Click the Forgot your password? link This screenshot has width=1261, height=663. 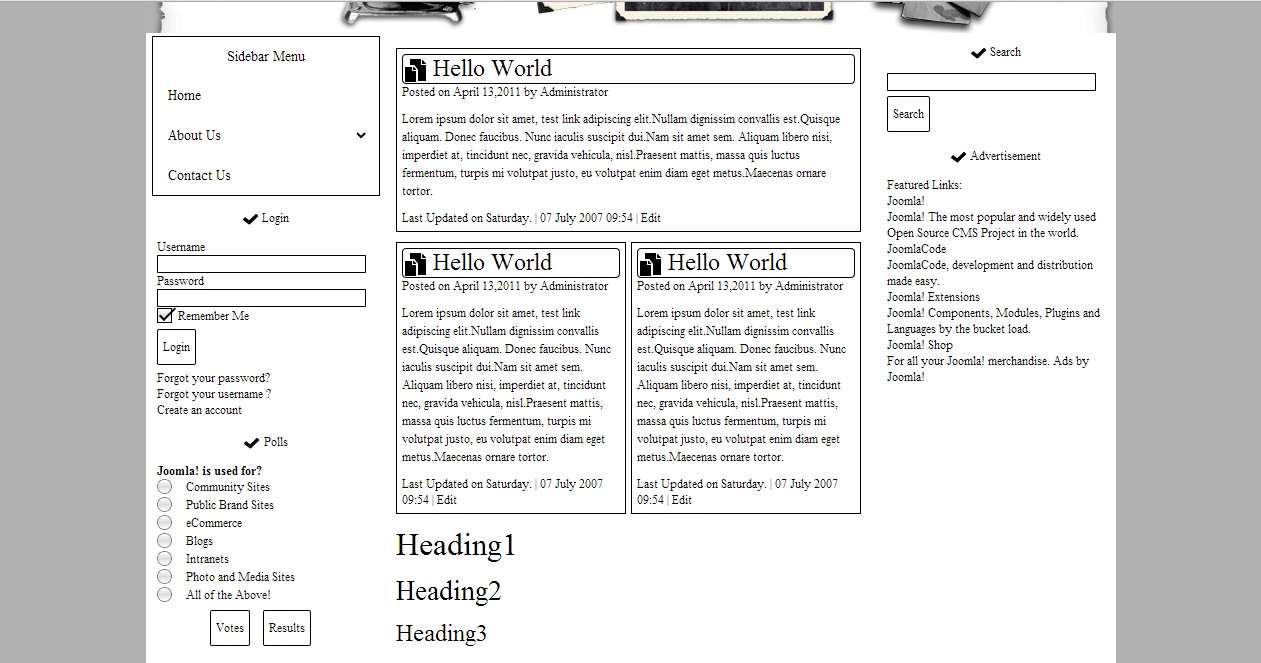click(x=213, y=379)
